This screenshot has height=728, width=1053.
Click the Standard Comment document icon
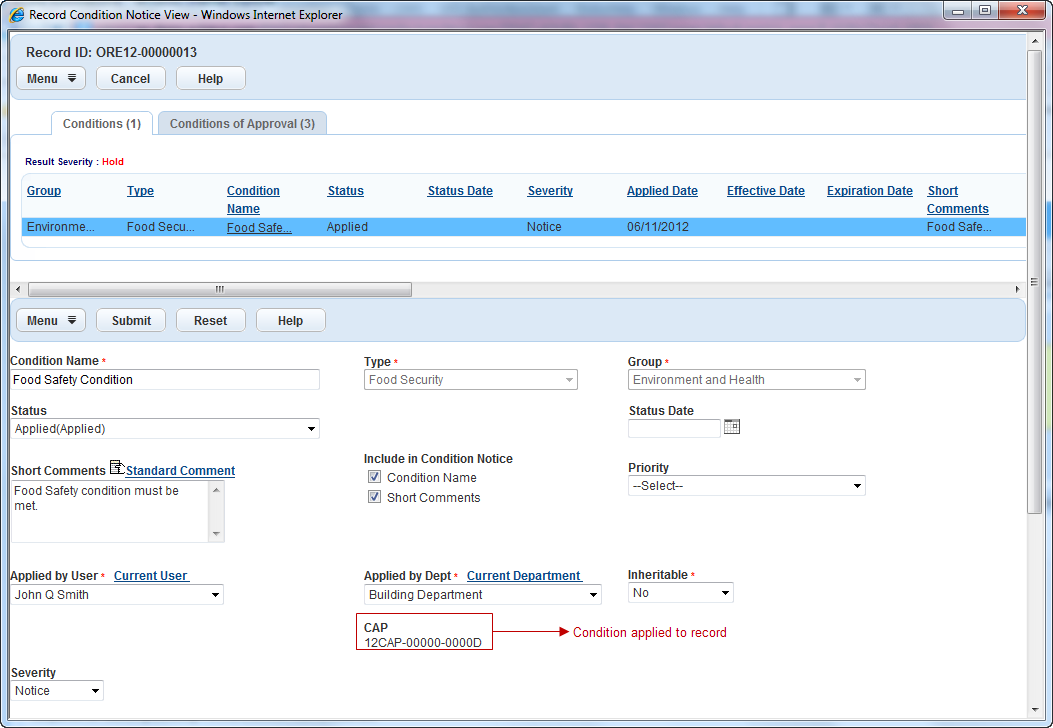(x=117, y=468)
